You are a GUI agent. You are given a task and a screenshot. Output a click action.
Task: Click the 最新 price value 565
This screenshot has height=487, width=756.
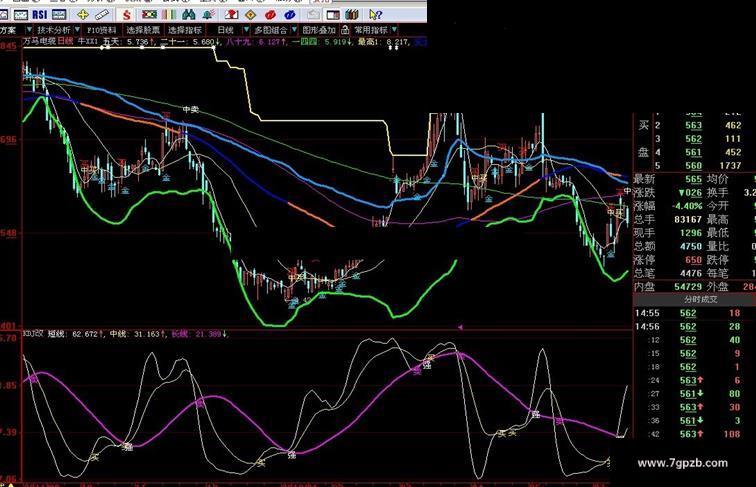(693, 179)
